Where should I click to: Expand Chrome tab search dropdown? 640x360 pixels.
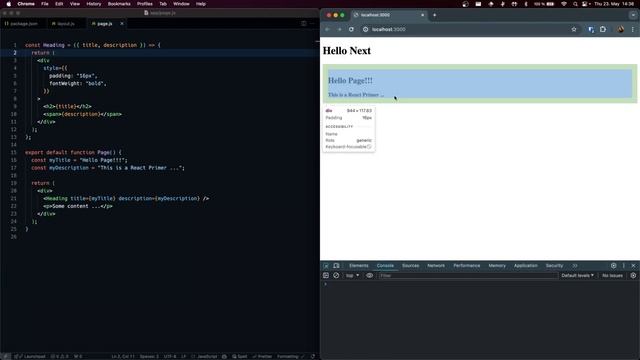(x=633, y=15)
